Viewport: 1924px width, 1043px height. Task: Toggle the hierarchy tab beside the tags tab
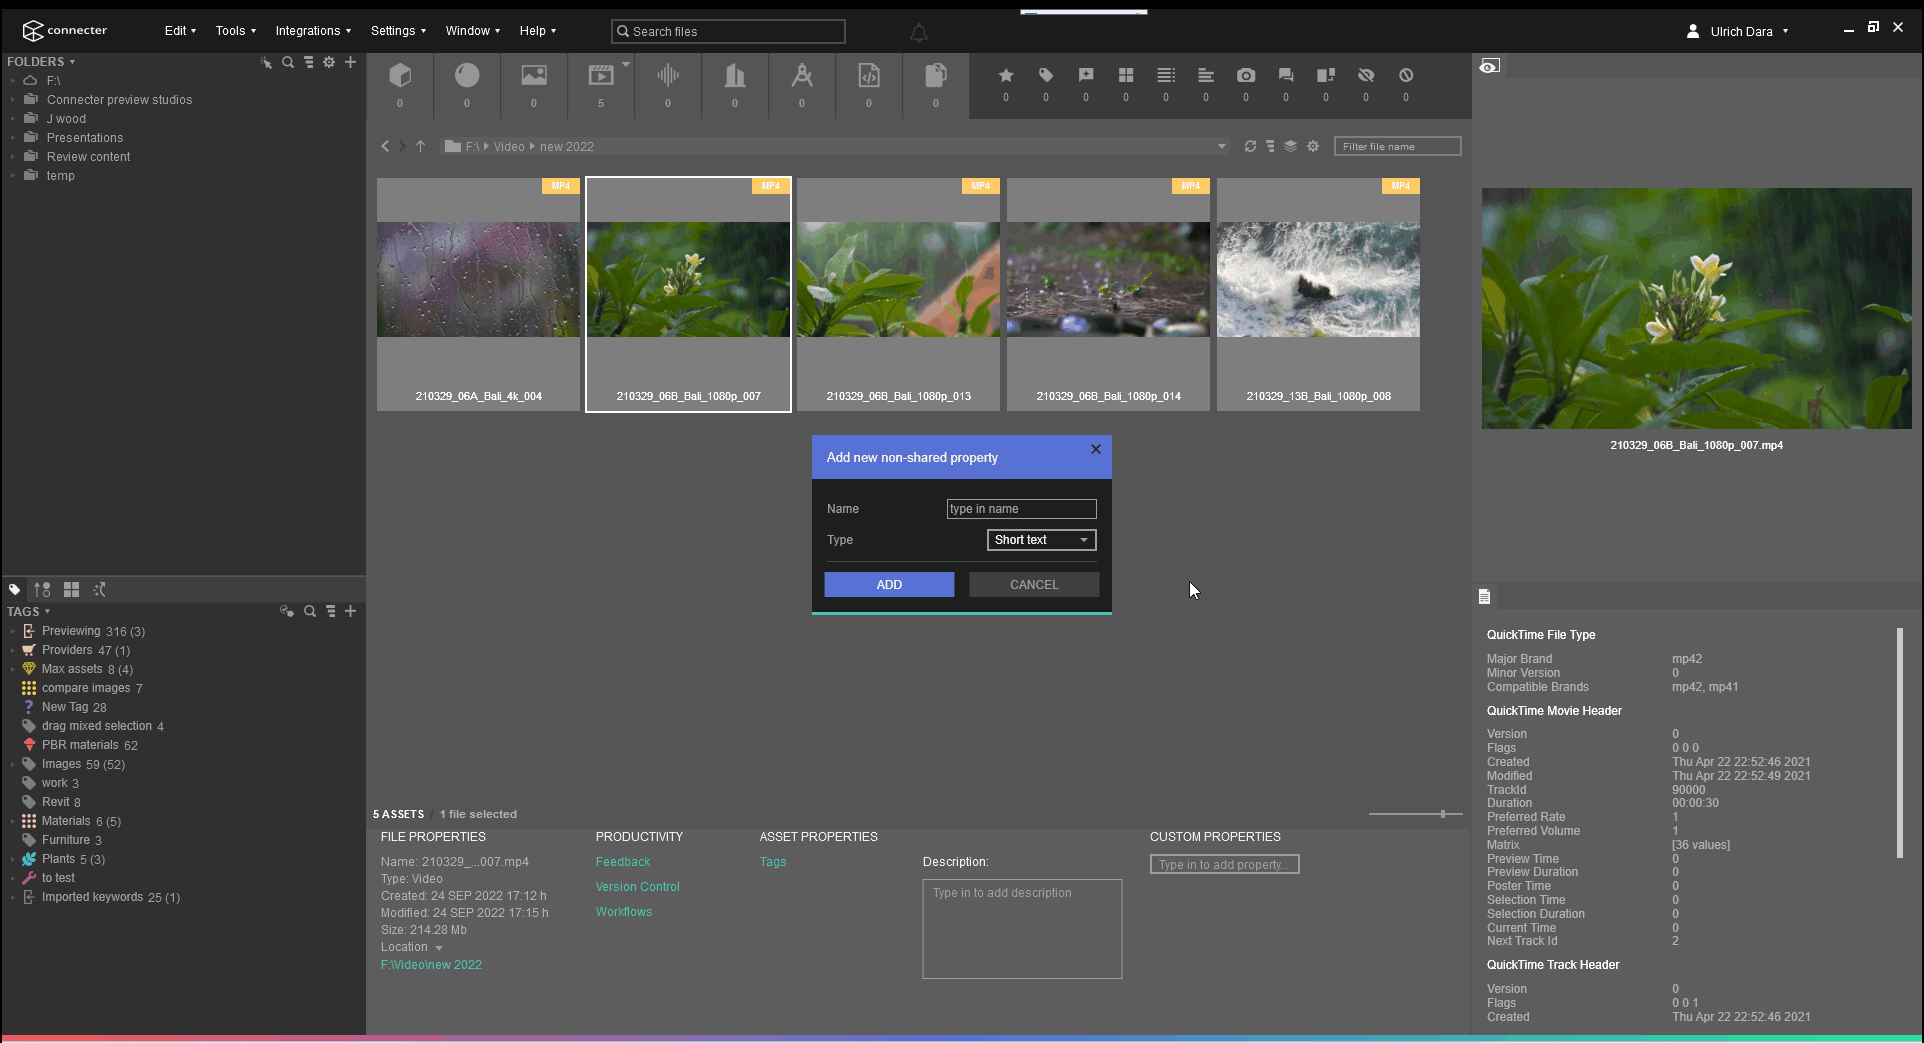42,590
